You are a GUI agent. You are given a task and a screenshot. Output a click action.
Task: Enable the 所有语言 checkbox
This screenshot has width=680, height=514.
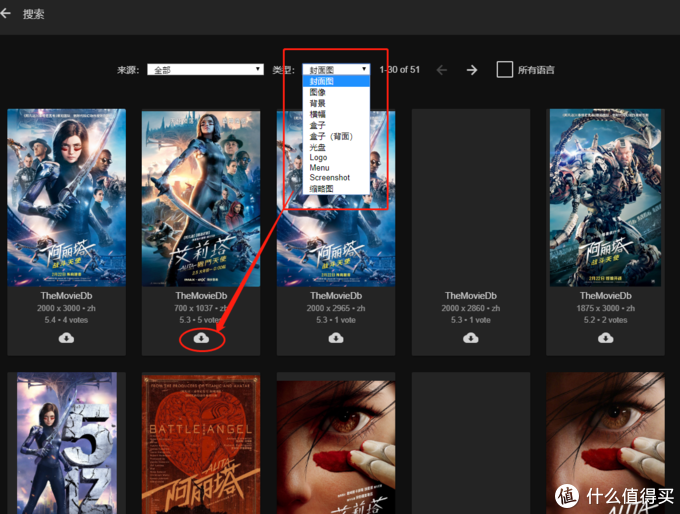point(504,69)
